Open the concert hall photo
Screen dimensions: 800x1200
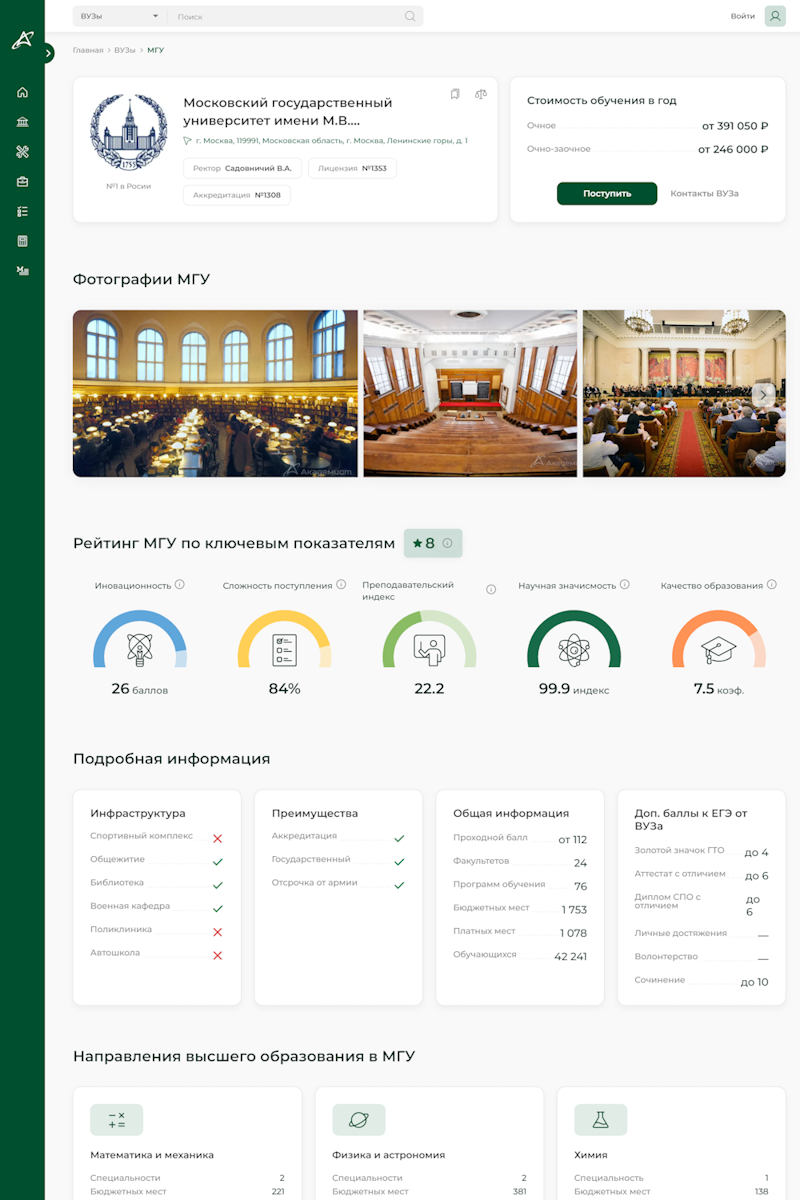pos(684,393)
